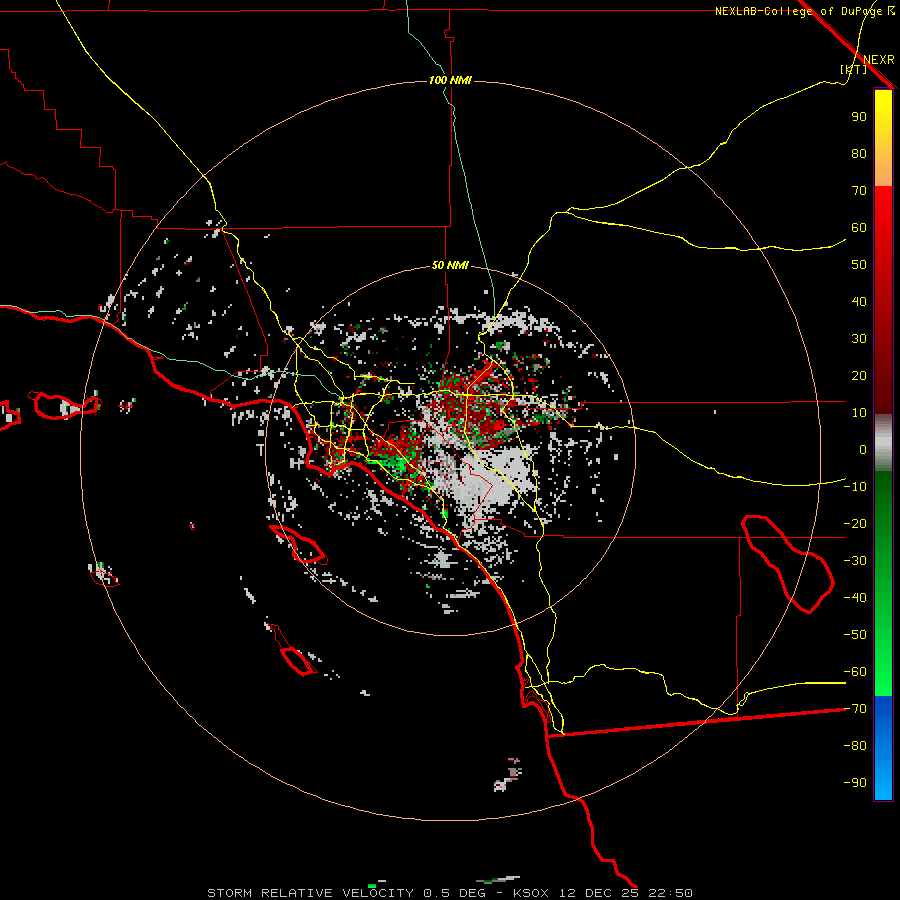Click the velocity scale label 90
900x900 pixels.
click(x=859, y=117)
